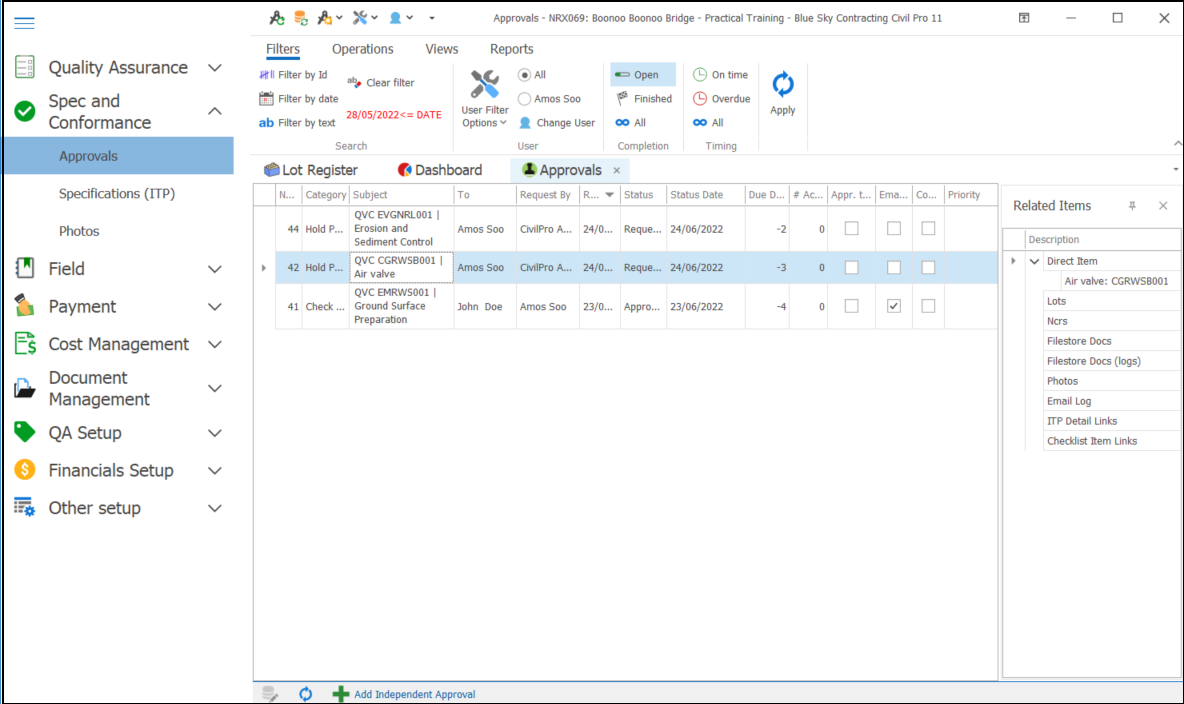Click the hamburger menu icon
Image resolution: width=1184 pixels, height=704 pixels.
click(x=24, y=23)
